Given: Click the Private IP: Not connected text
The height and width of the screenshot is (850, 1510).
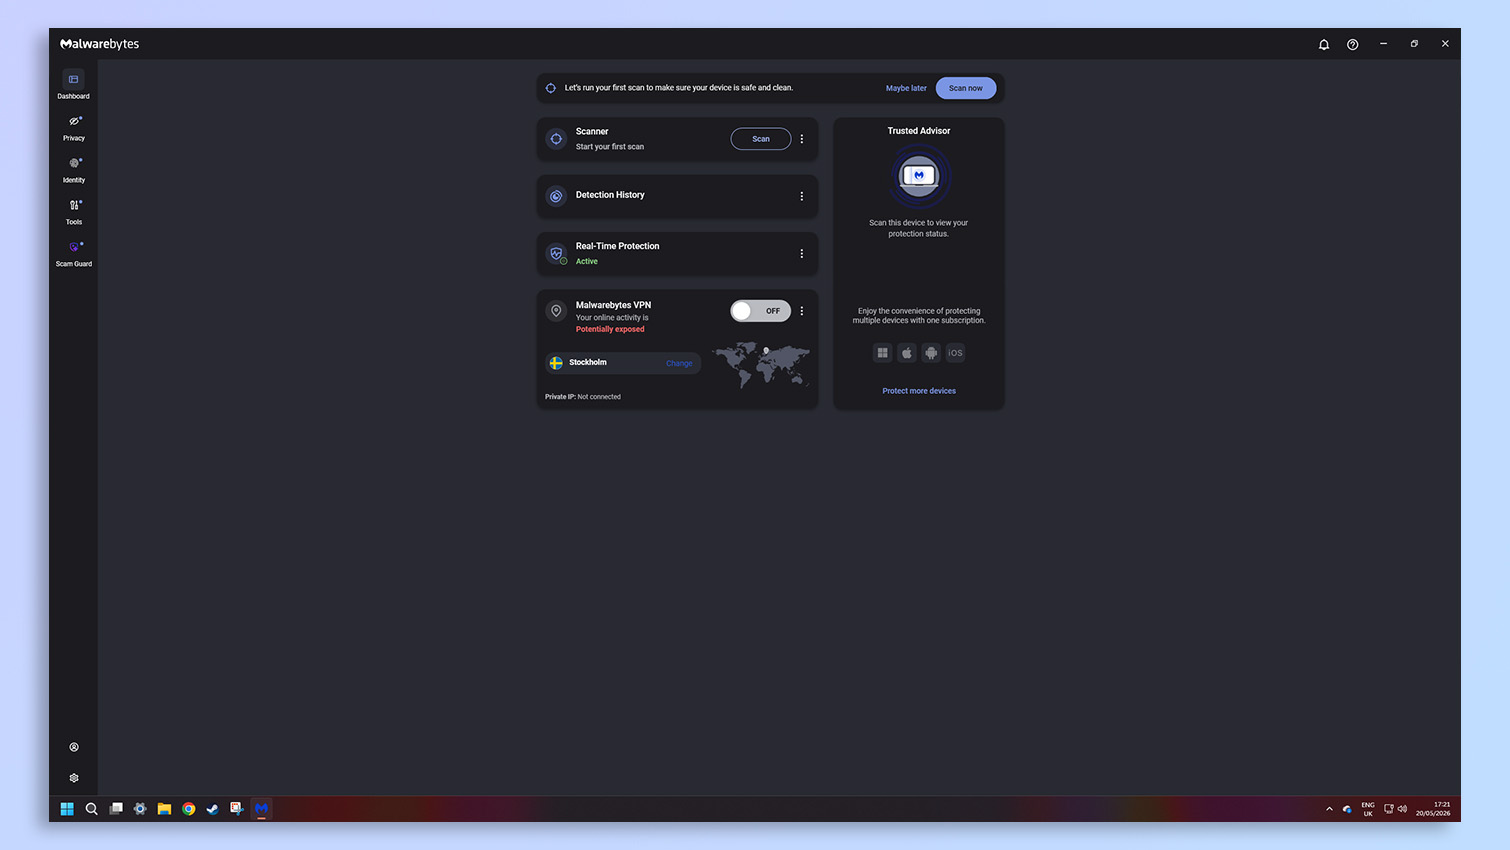Looking at the screenshot, I should point(583,397).
